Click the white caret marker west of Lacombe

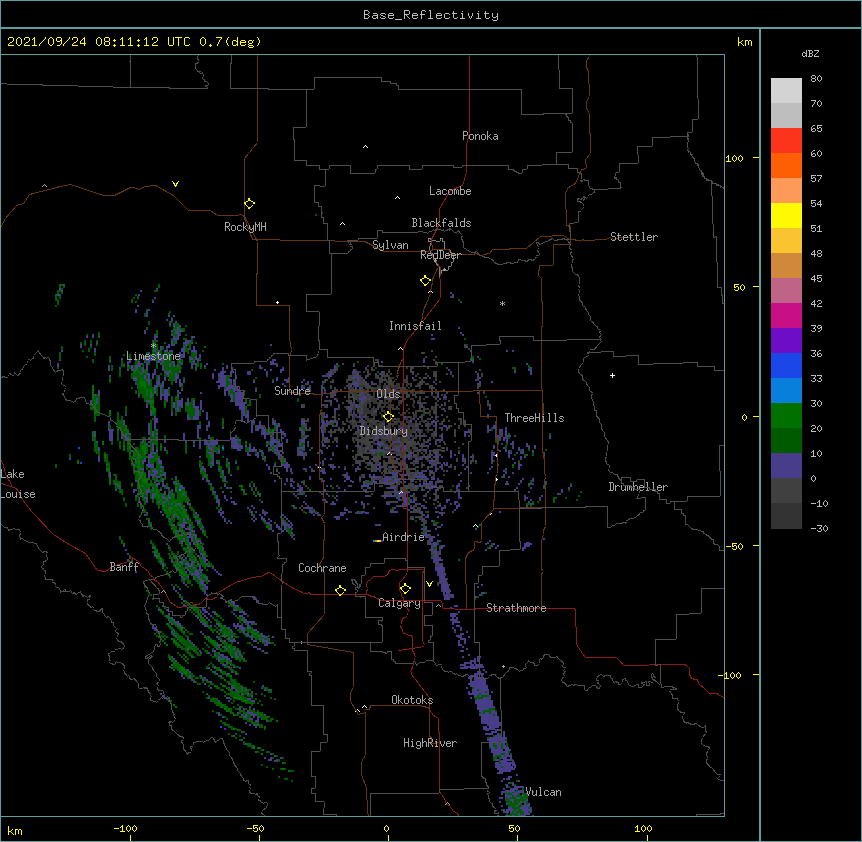[397, 198]
